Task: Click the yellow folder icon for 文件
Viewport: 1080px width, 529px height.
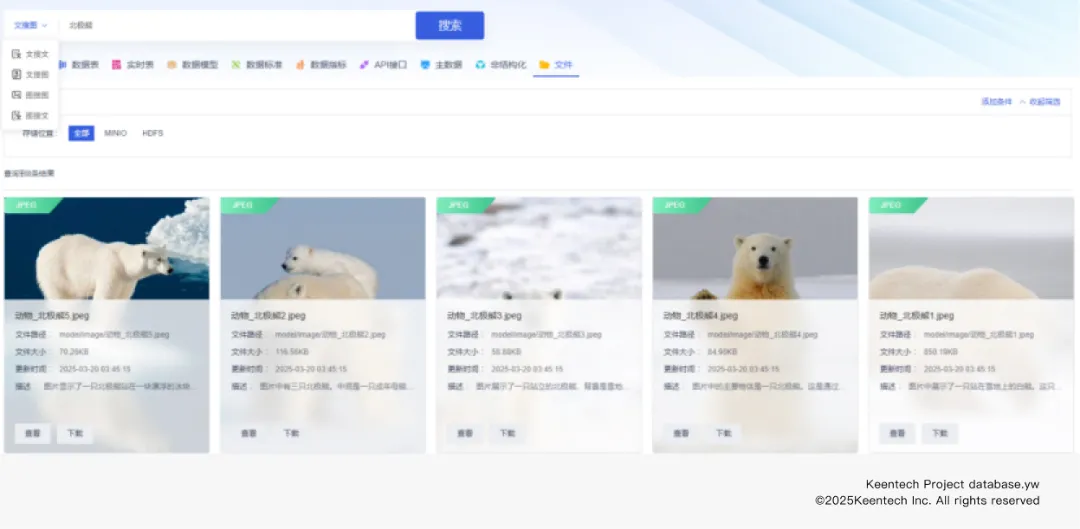Action: click(544, 65)
